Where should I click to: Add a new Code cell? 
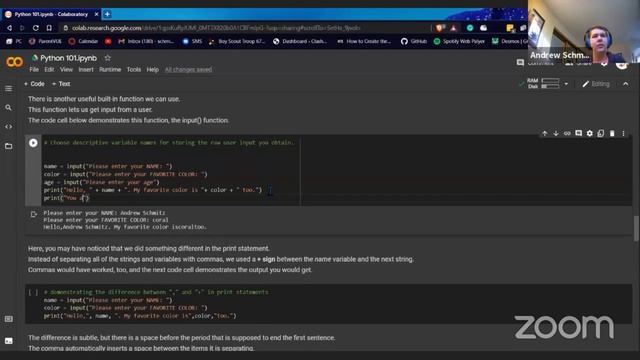coord(34,84)
